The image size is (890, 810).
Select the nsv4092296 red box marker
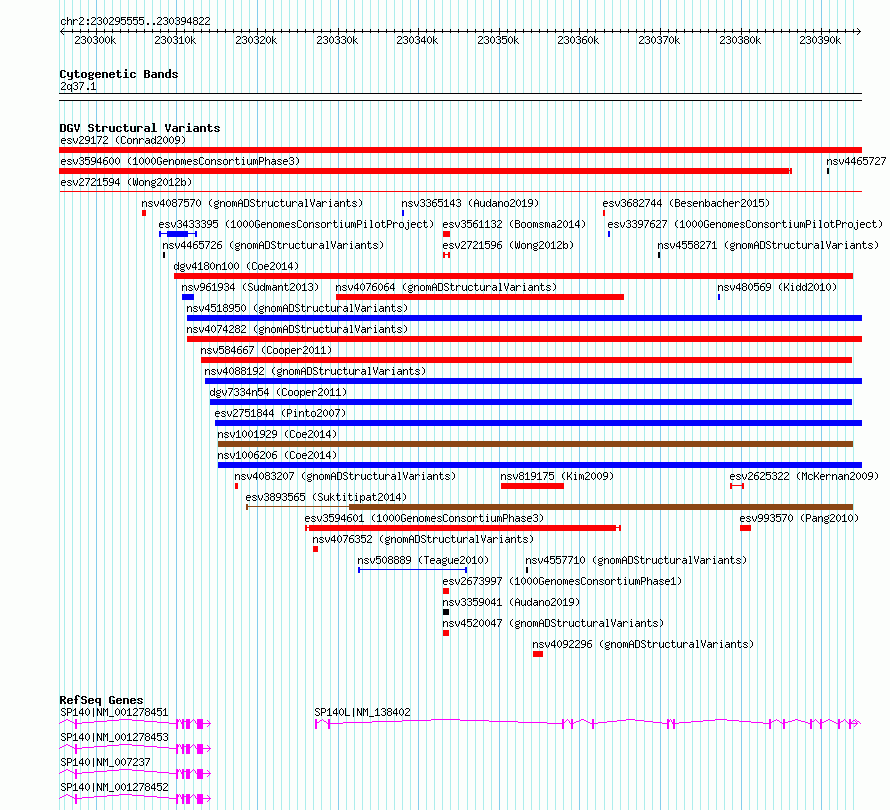pyautogui.click(x=538, y=654)
